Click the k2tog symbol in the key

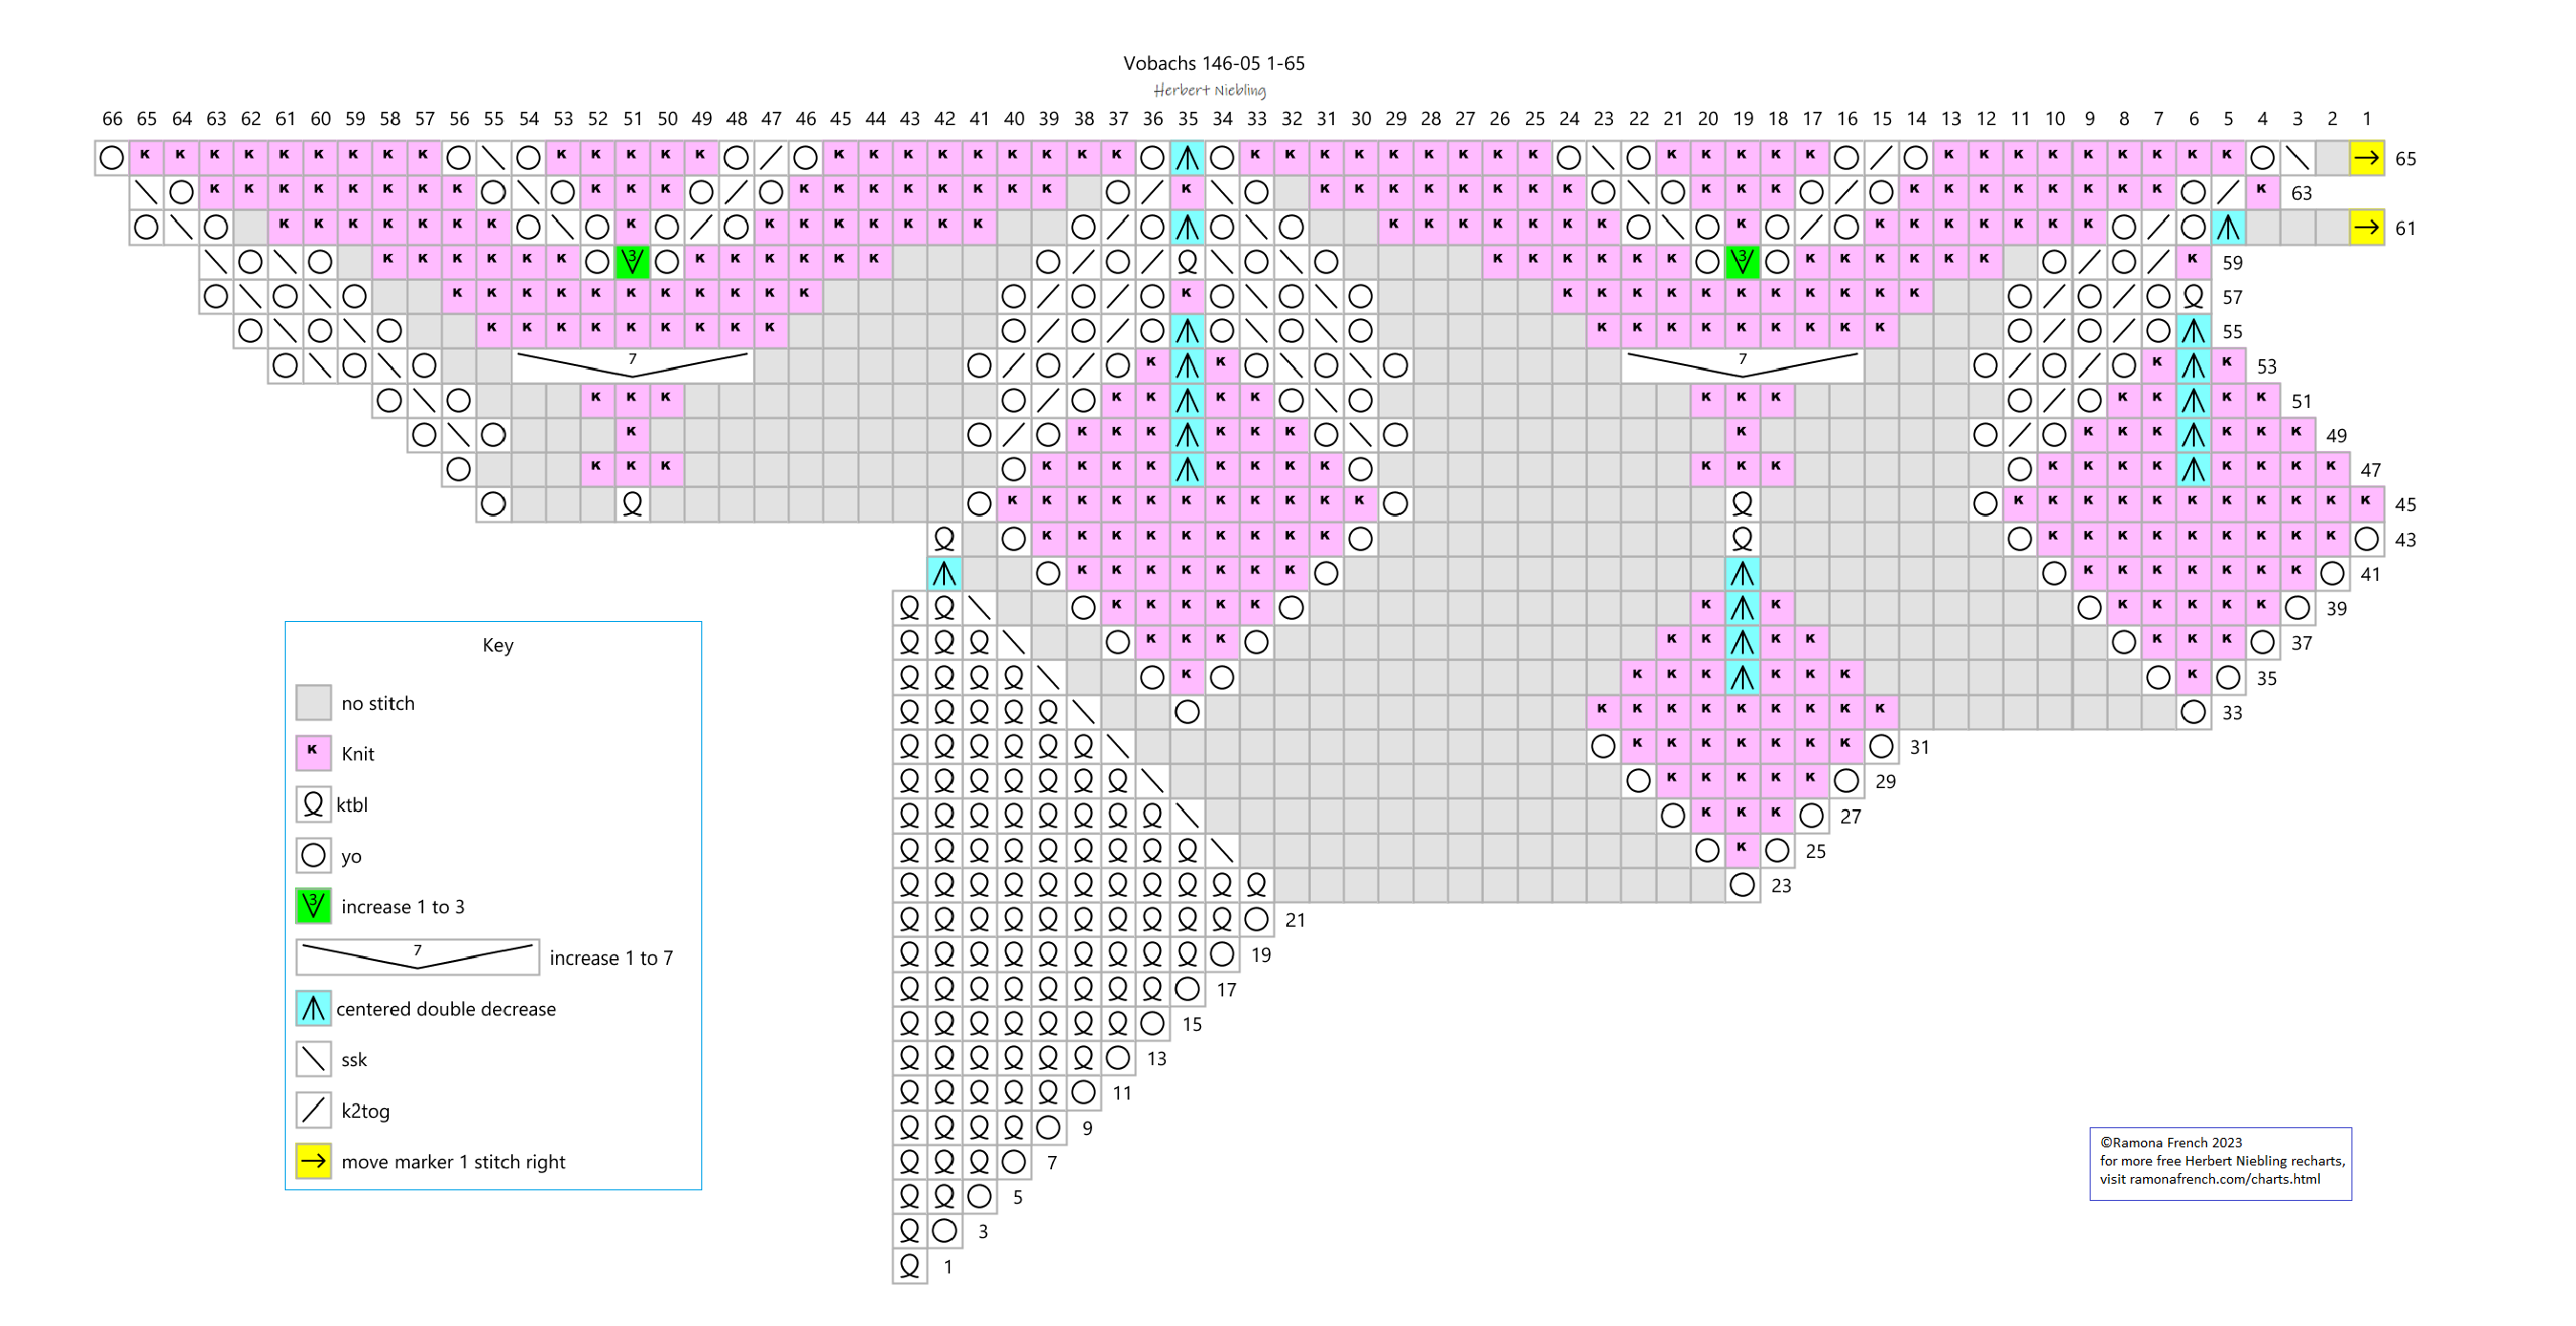313,1110
